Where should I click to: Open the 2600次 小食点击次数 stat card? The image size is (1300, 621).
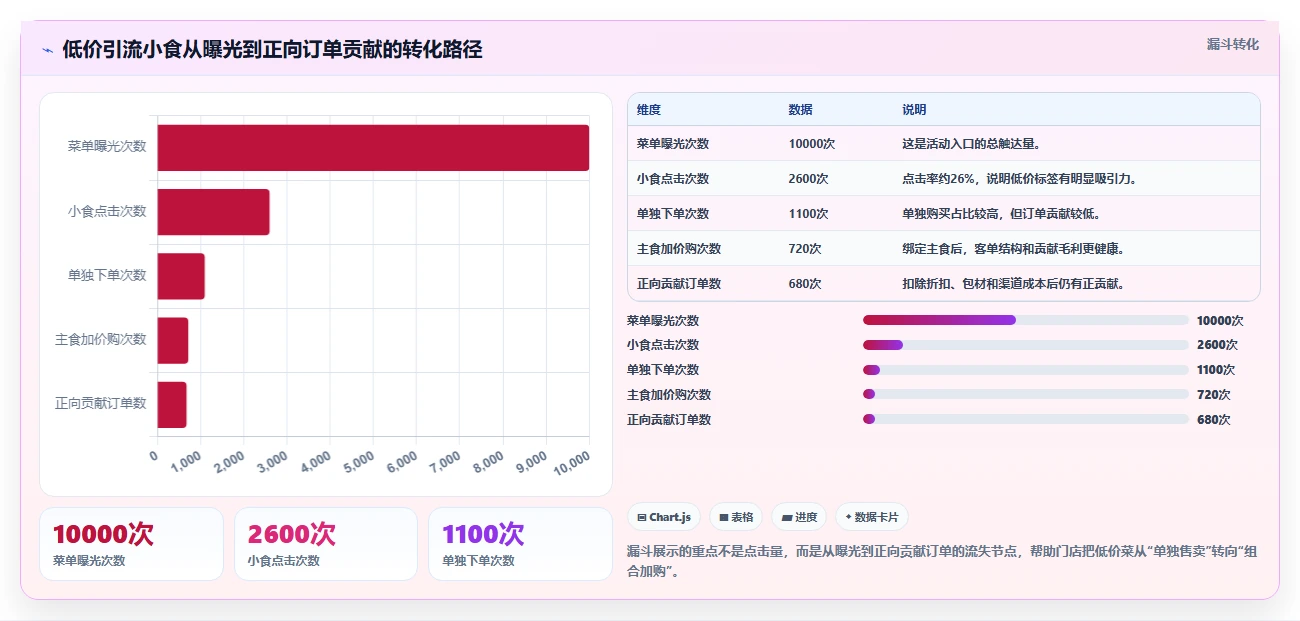click(x=326, y=544)
